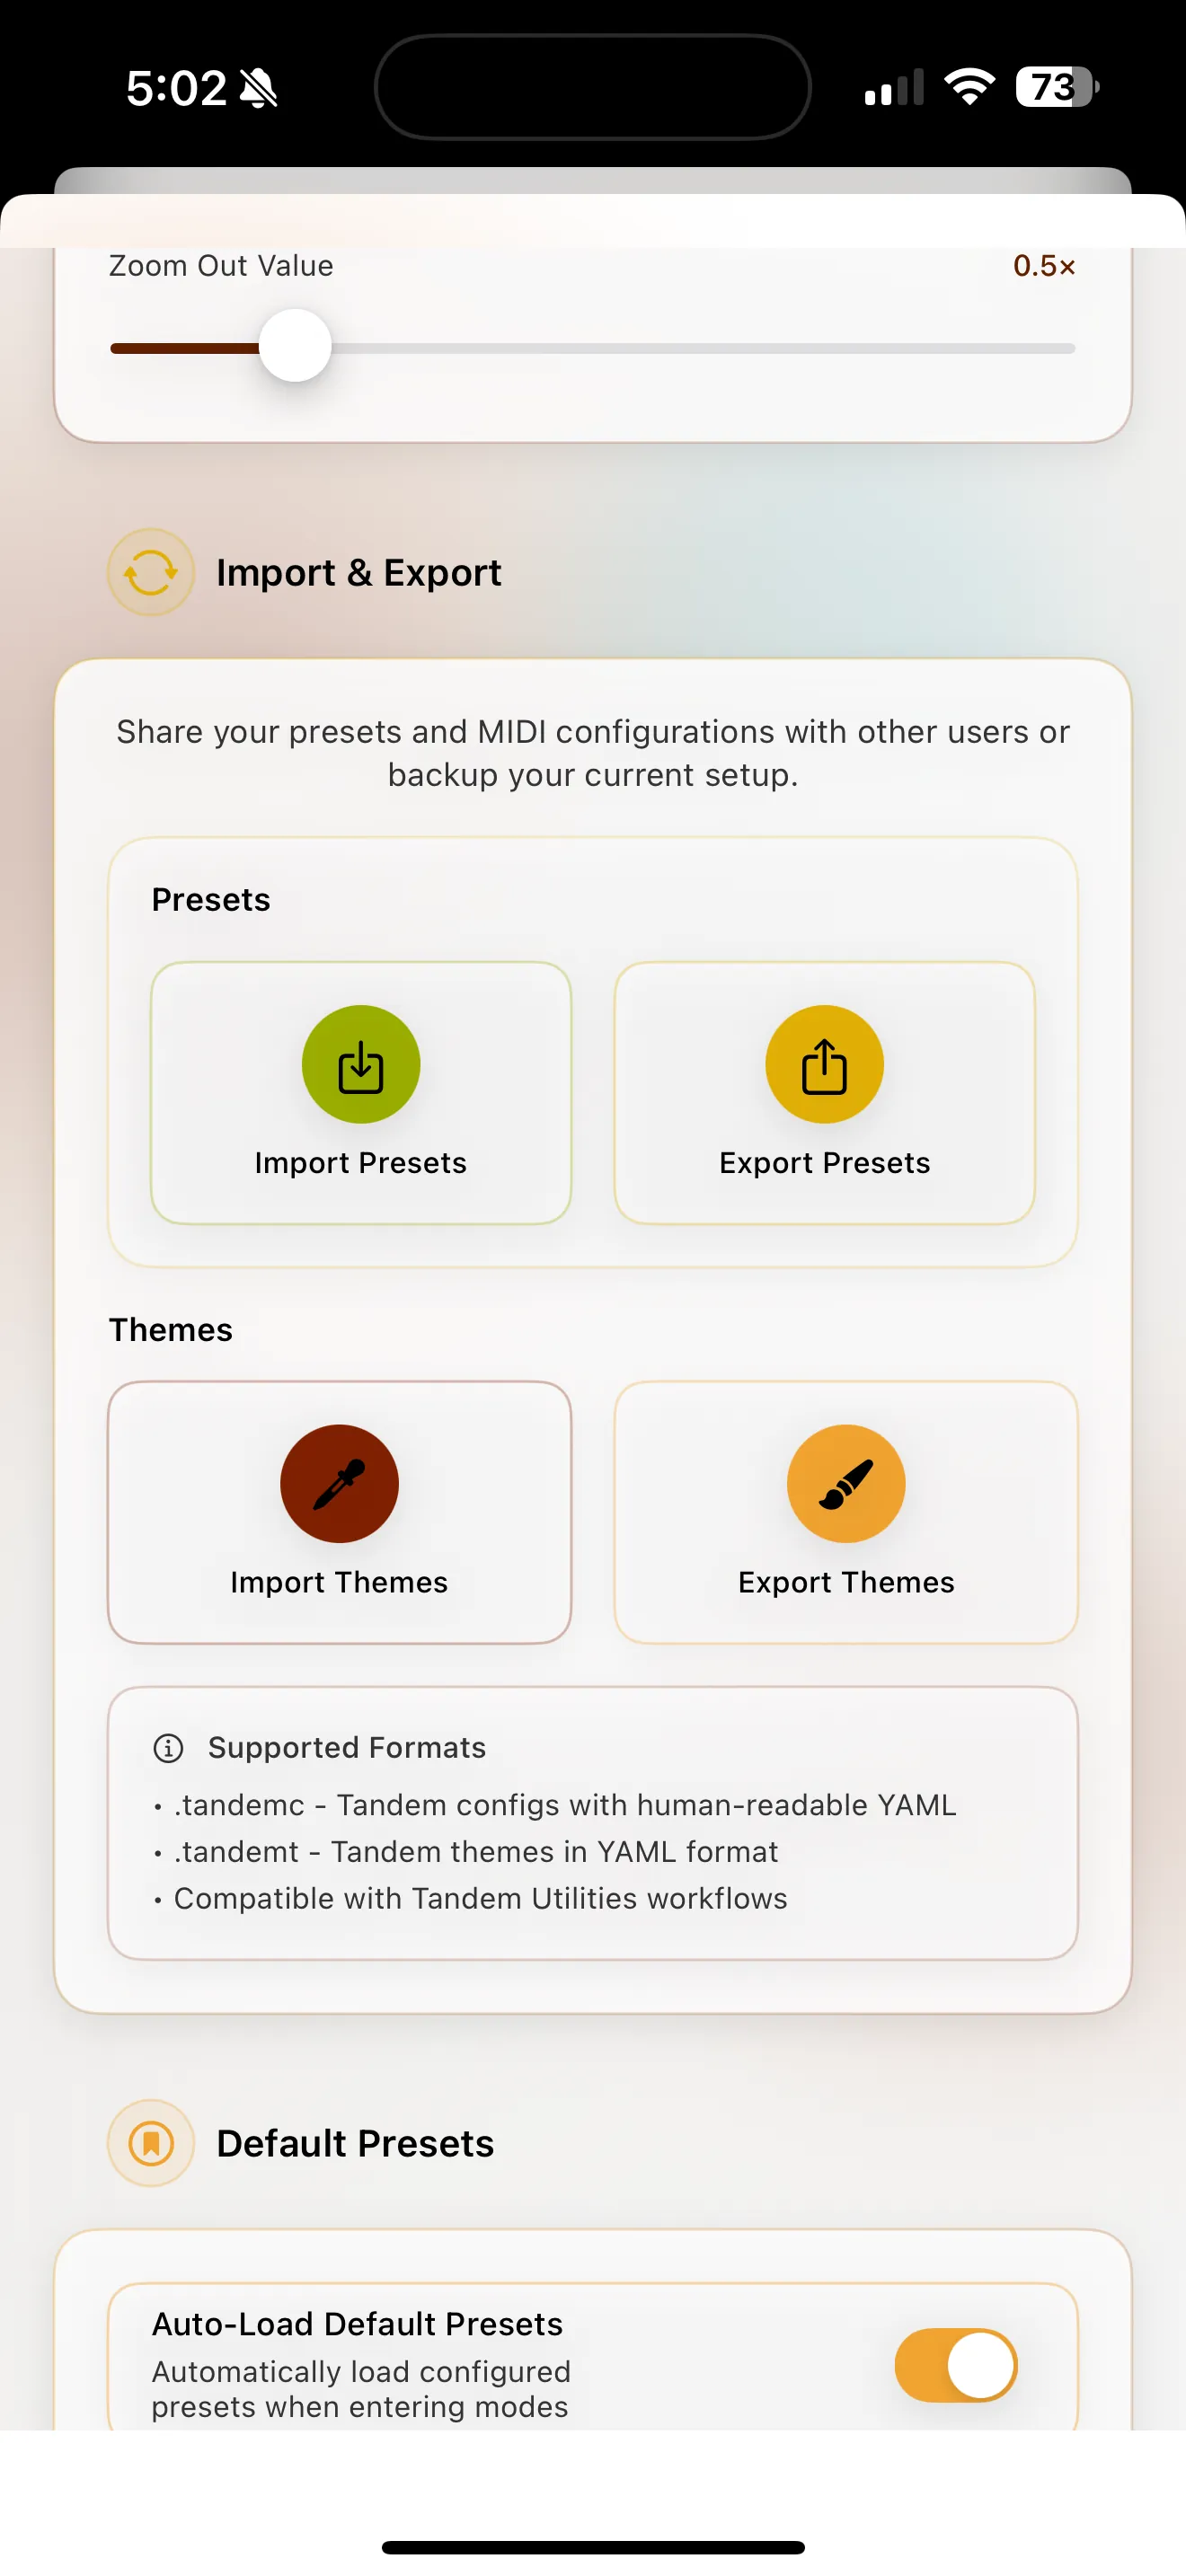
Task: Disable the Auto-Load Default Presets toggle
Action: tap(955, 2364)
